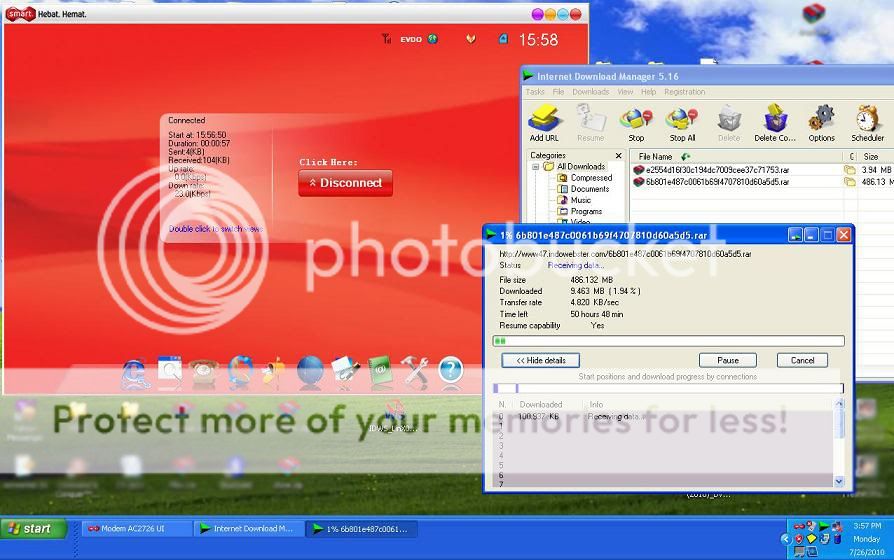This screenshot has height=560, width=894.
Task: Click the taskbar clock showing 3:57 PM
Action: click(x=867, y=526)
